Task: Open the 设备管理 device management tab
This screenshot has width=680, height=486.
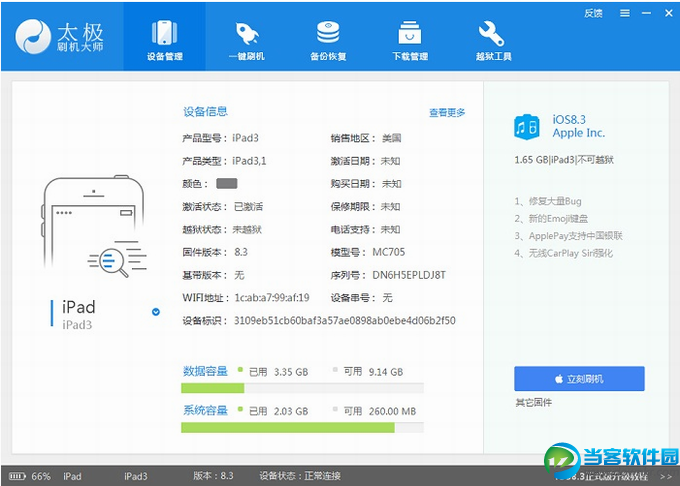Action: point(164,38)
